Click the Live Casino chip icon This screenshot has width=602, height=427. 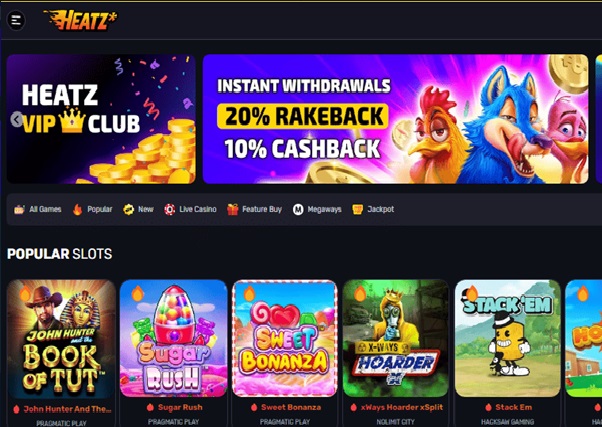coord(170,209)
